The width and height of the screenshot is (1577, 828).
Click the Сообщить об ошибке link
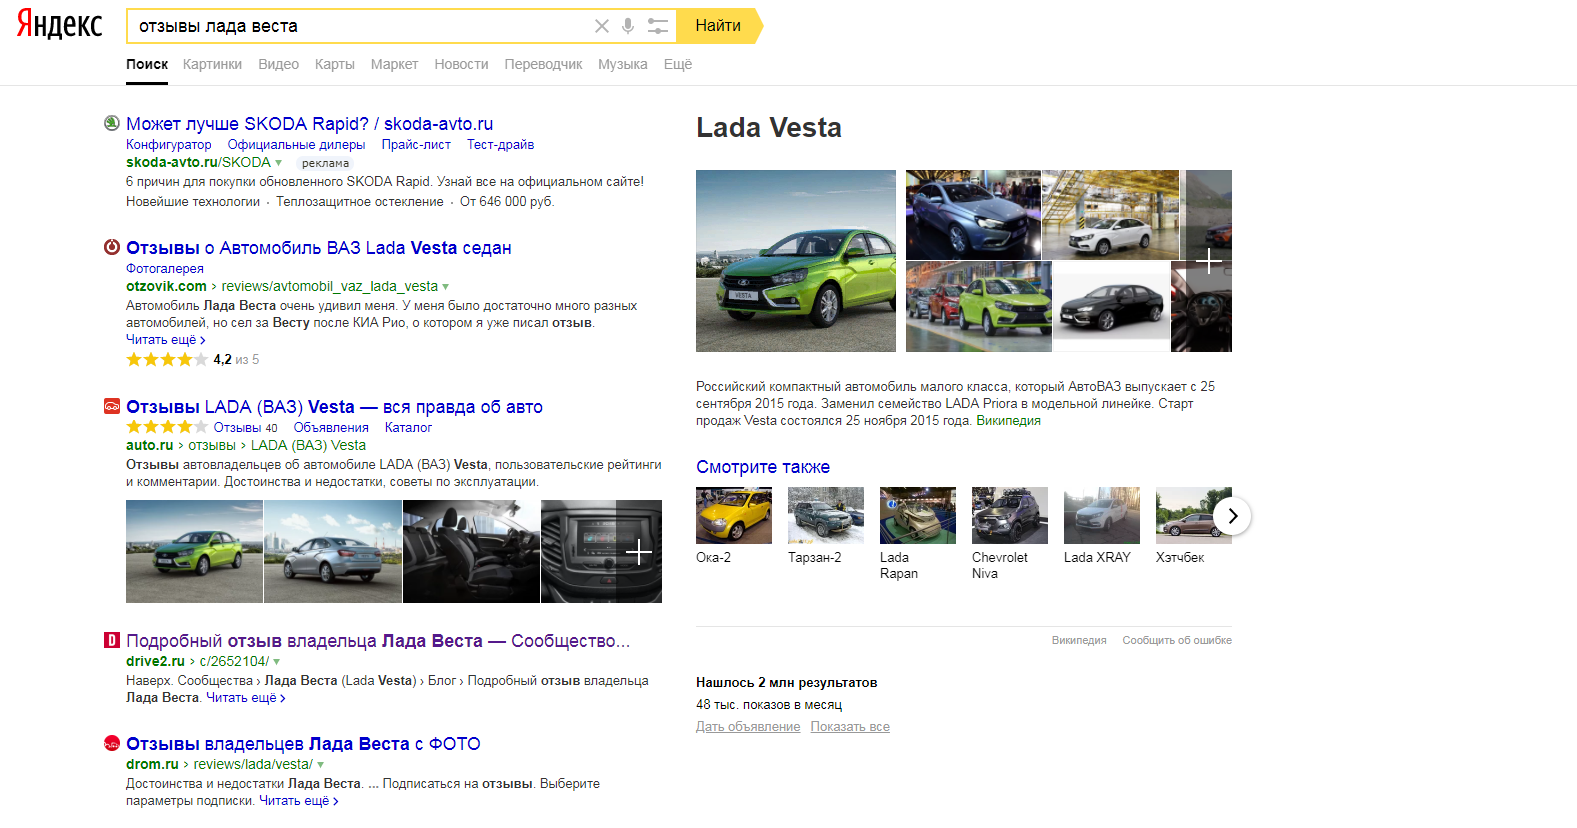1177,640
